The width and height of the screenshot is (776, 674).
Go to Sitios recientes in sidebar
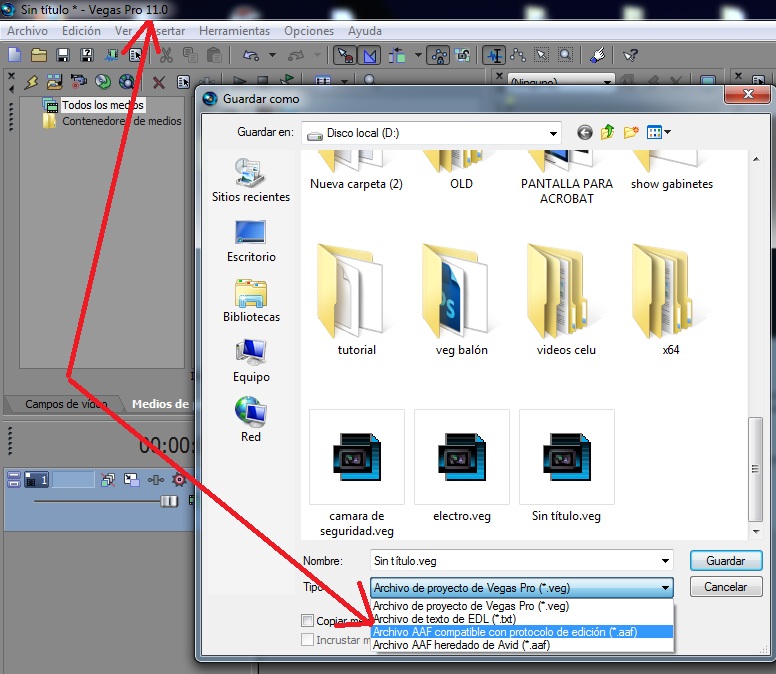coord(251,180)
